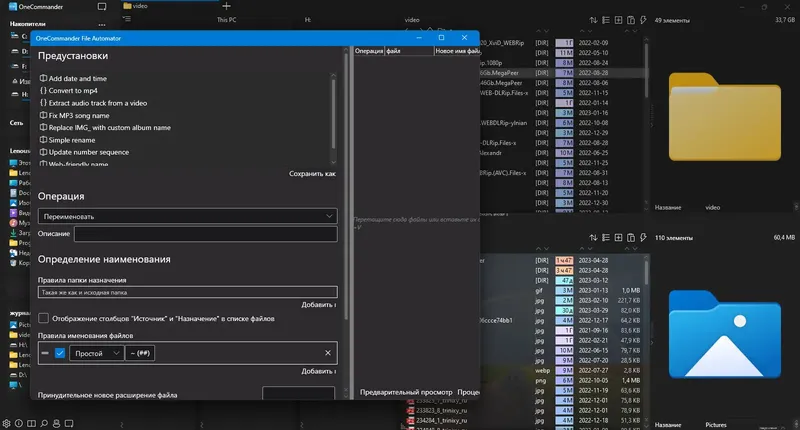The image size is (800, 430).
Task: Open the notes icon in bottom-left bar
Action: tap(69, 423)
